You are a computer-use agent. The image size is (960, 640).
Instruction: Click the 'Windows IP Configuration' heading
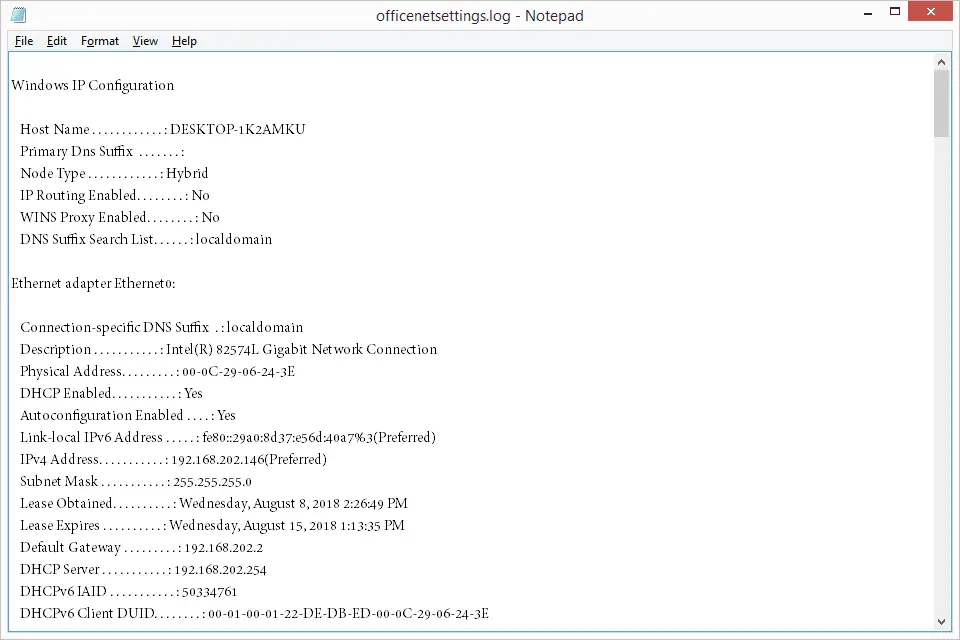coord(92,85)
